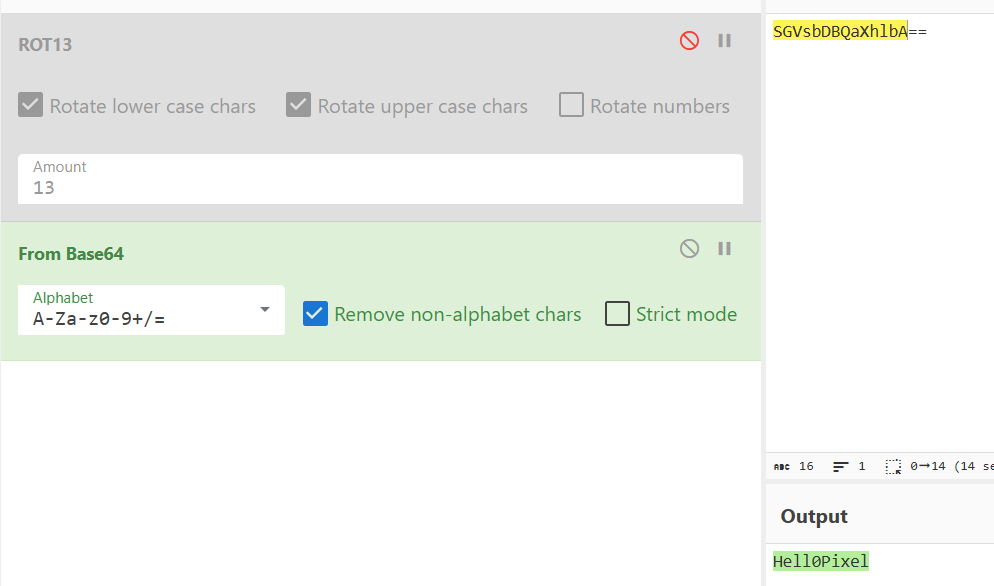Open the Base64 Alphabet dropdown arrow
Image resolution: width=994 pixels, height=586 pixels.
point(265,310)
